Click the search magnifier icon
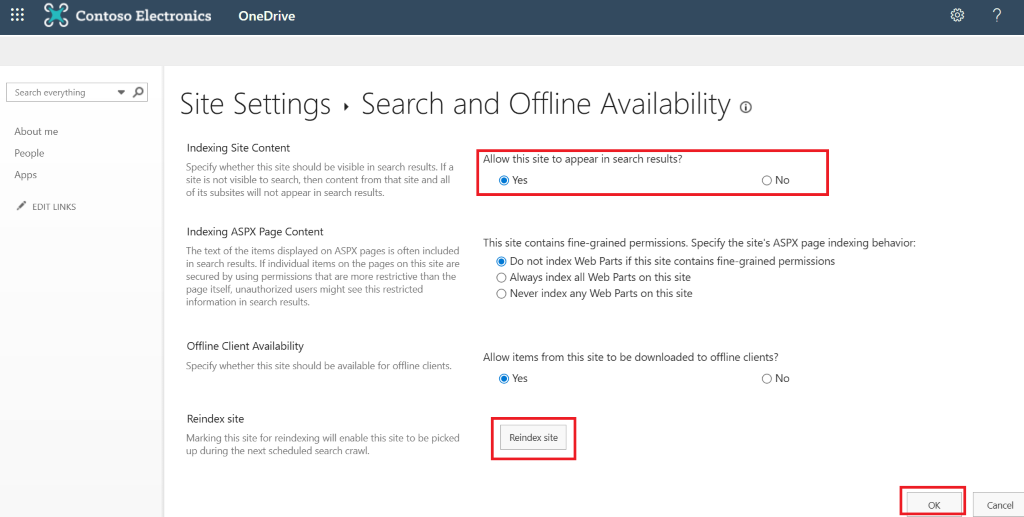 tap(138, 92)
